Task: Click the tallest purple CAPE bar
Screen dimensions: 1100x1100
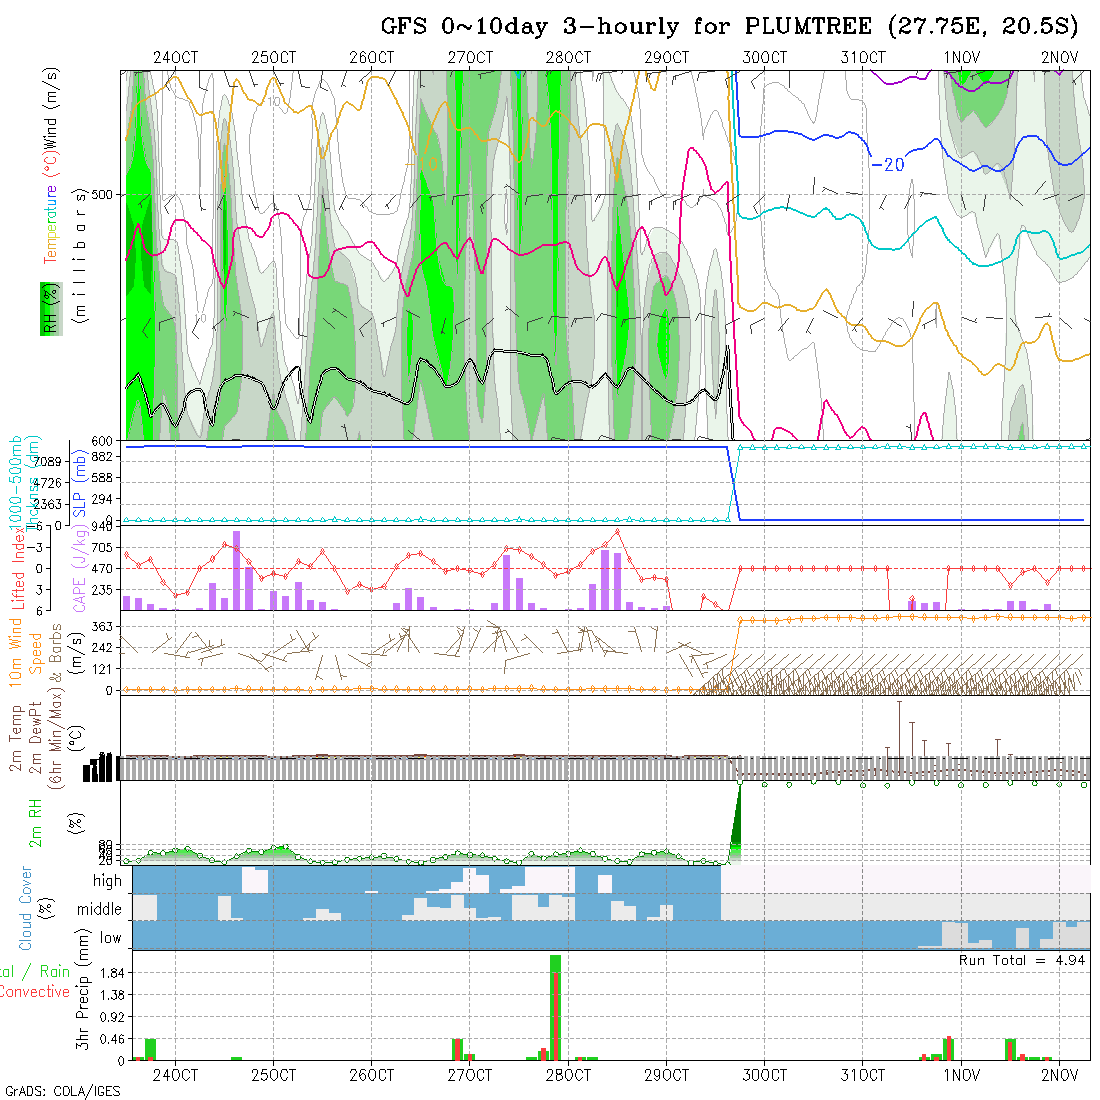Action: click(x=237, y=570)
